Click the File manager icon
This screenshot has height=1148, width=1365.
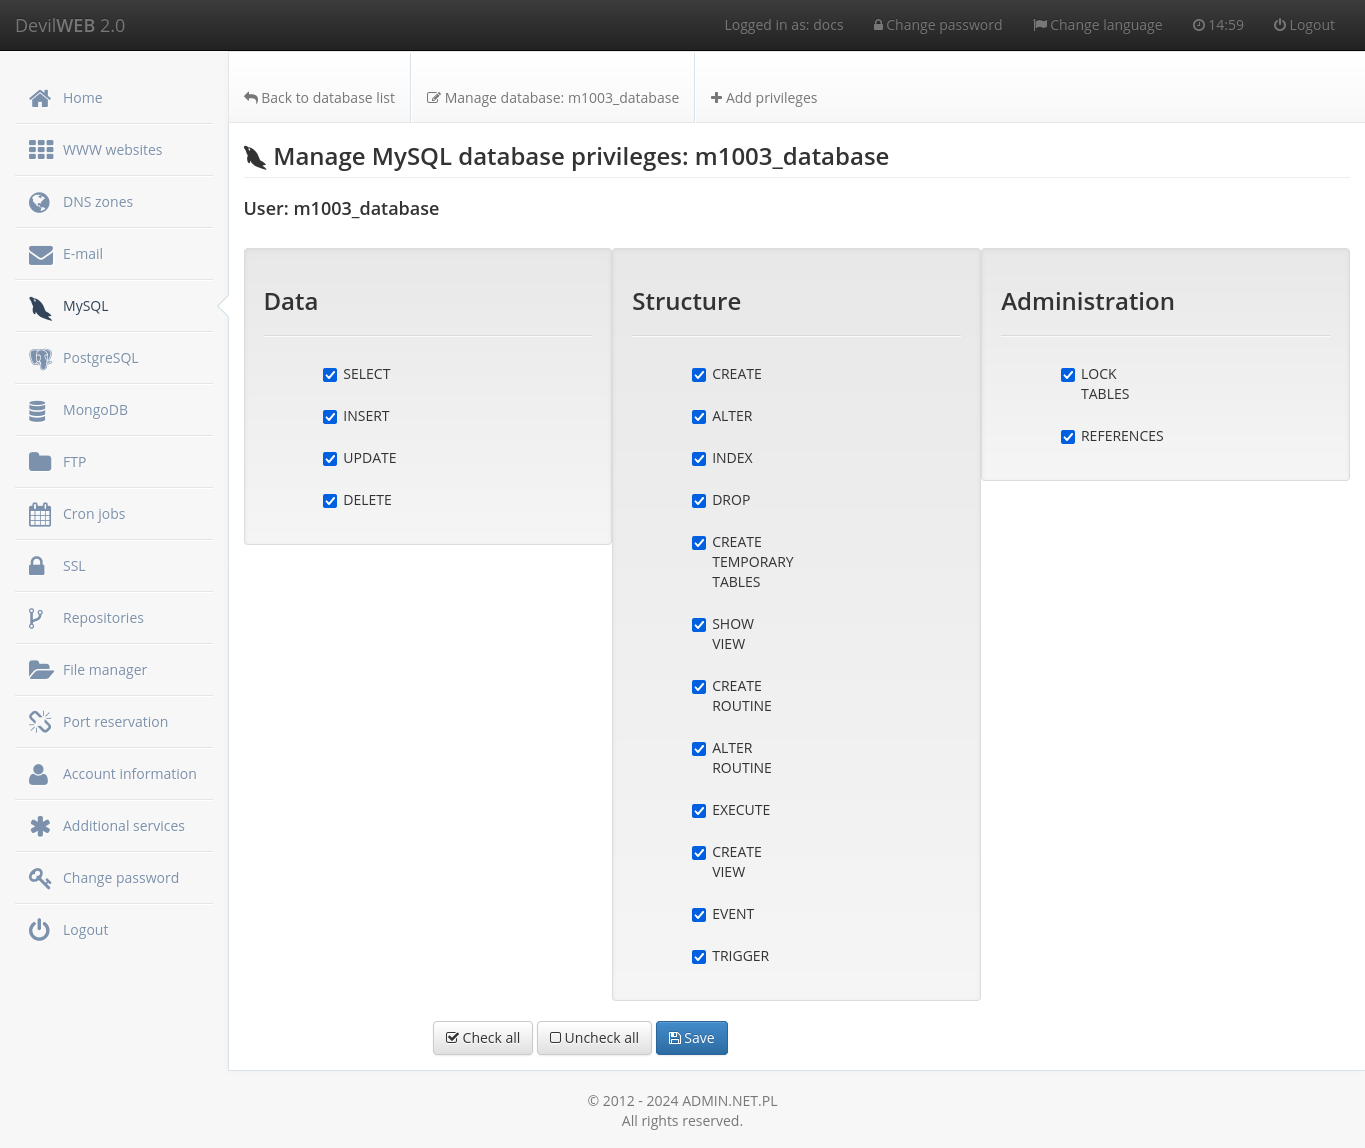coord(40,669)
